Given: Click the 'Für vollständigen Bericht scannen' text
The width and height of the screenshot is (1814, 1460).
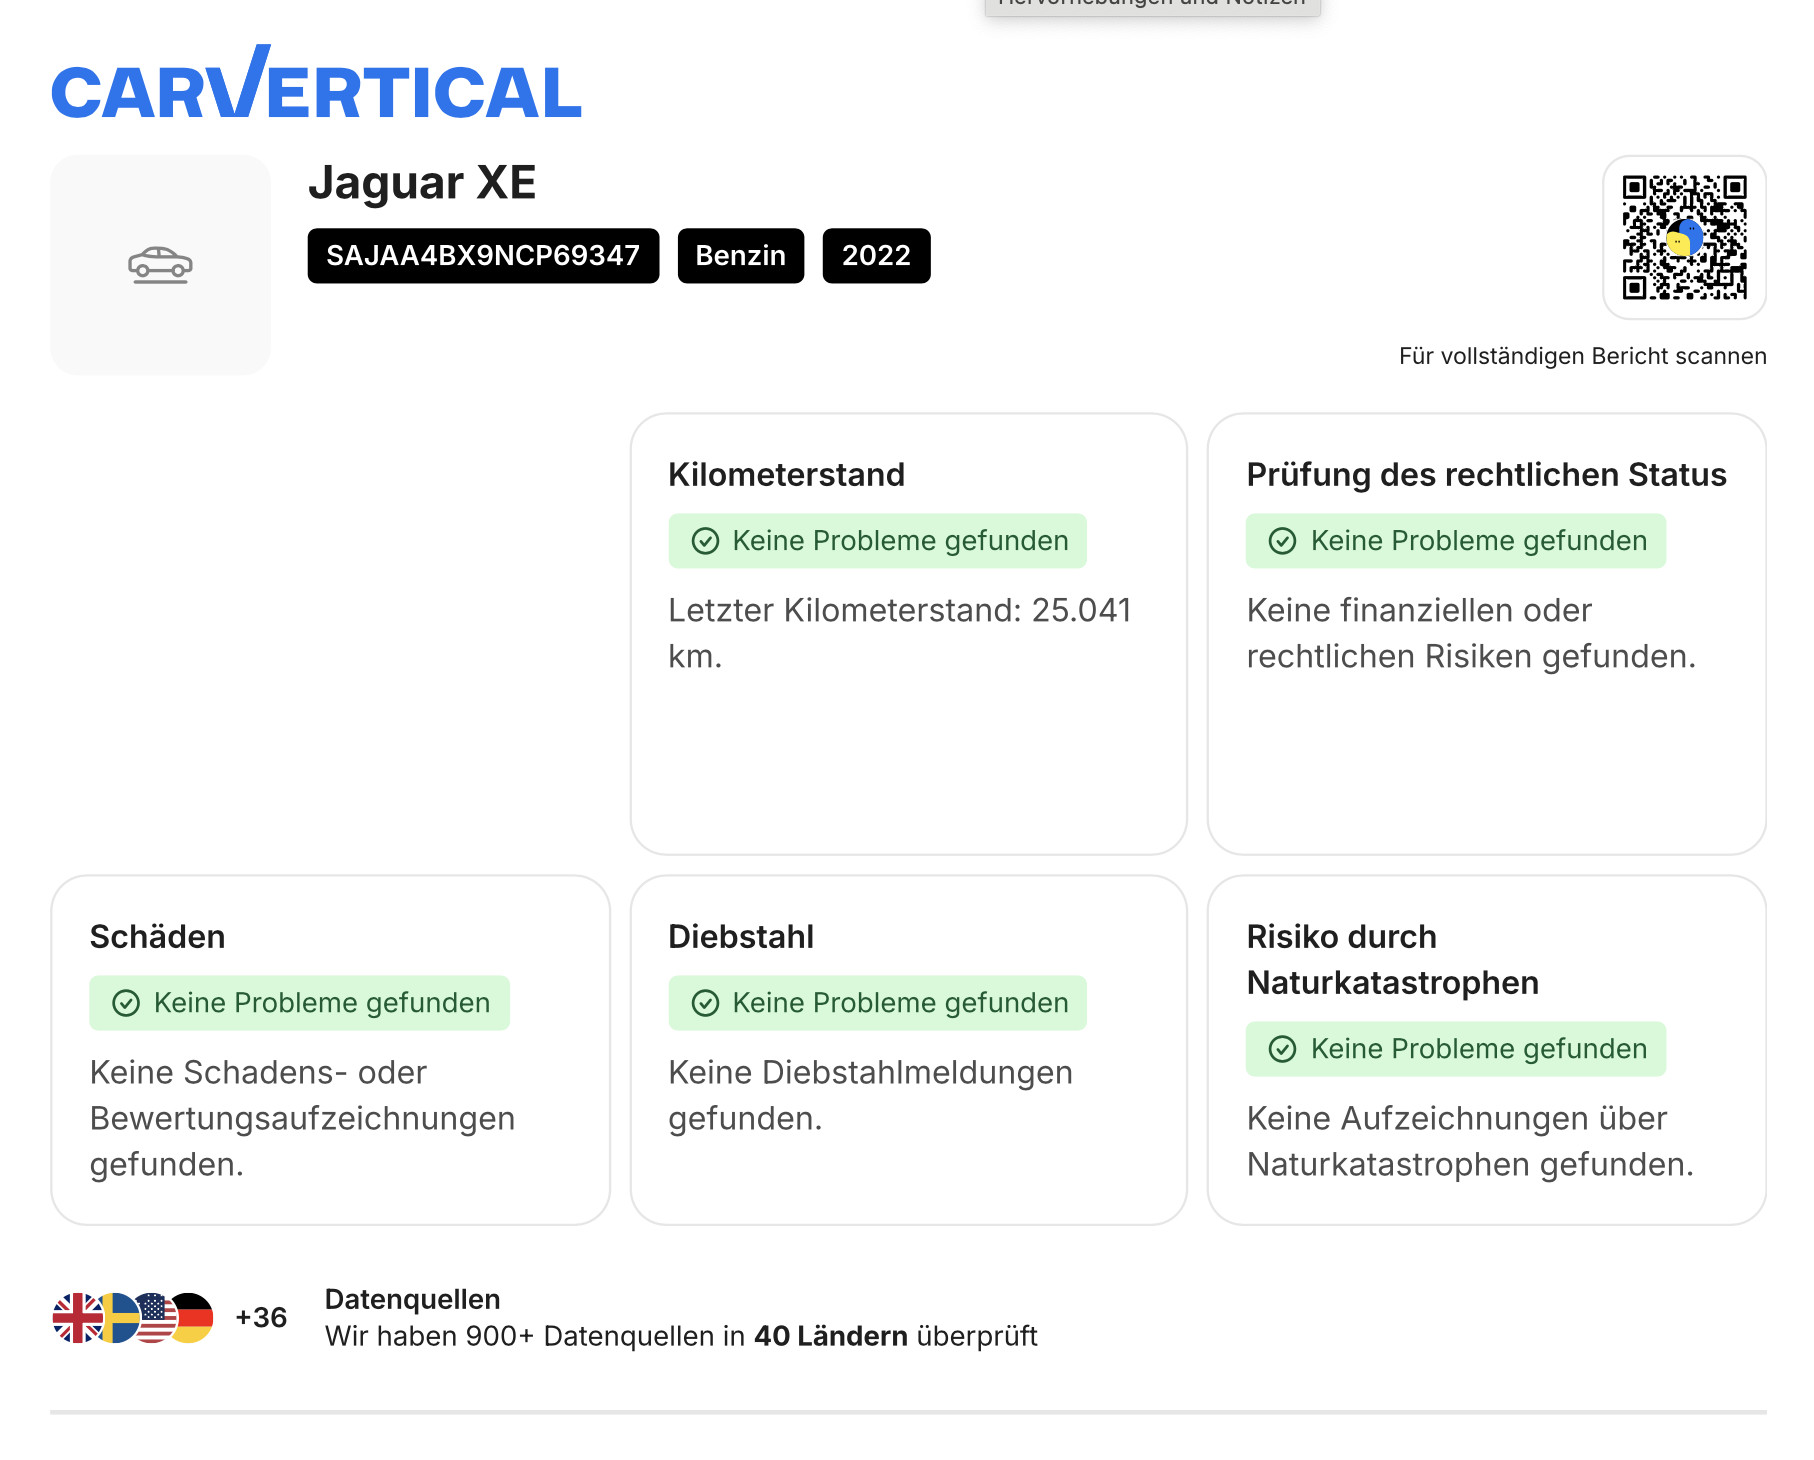Looking at the screenshot, I should click(1582, 356).
